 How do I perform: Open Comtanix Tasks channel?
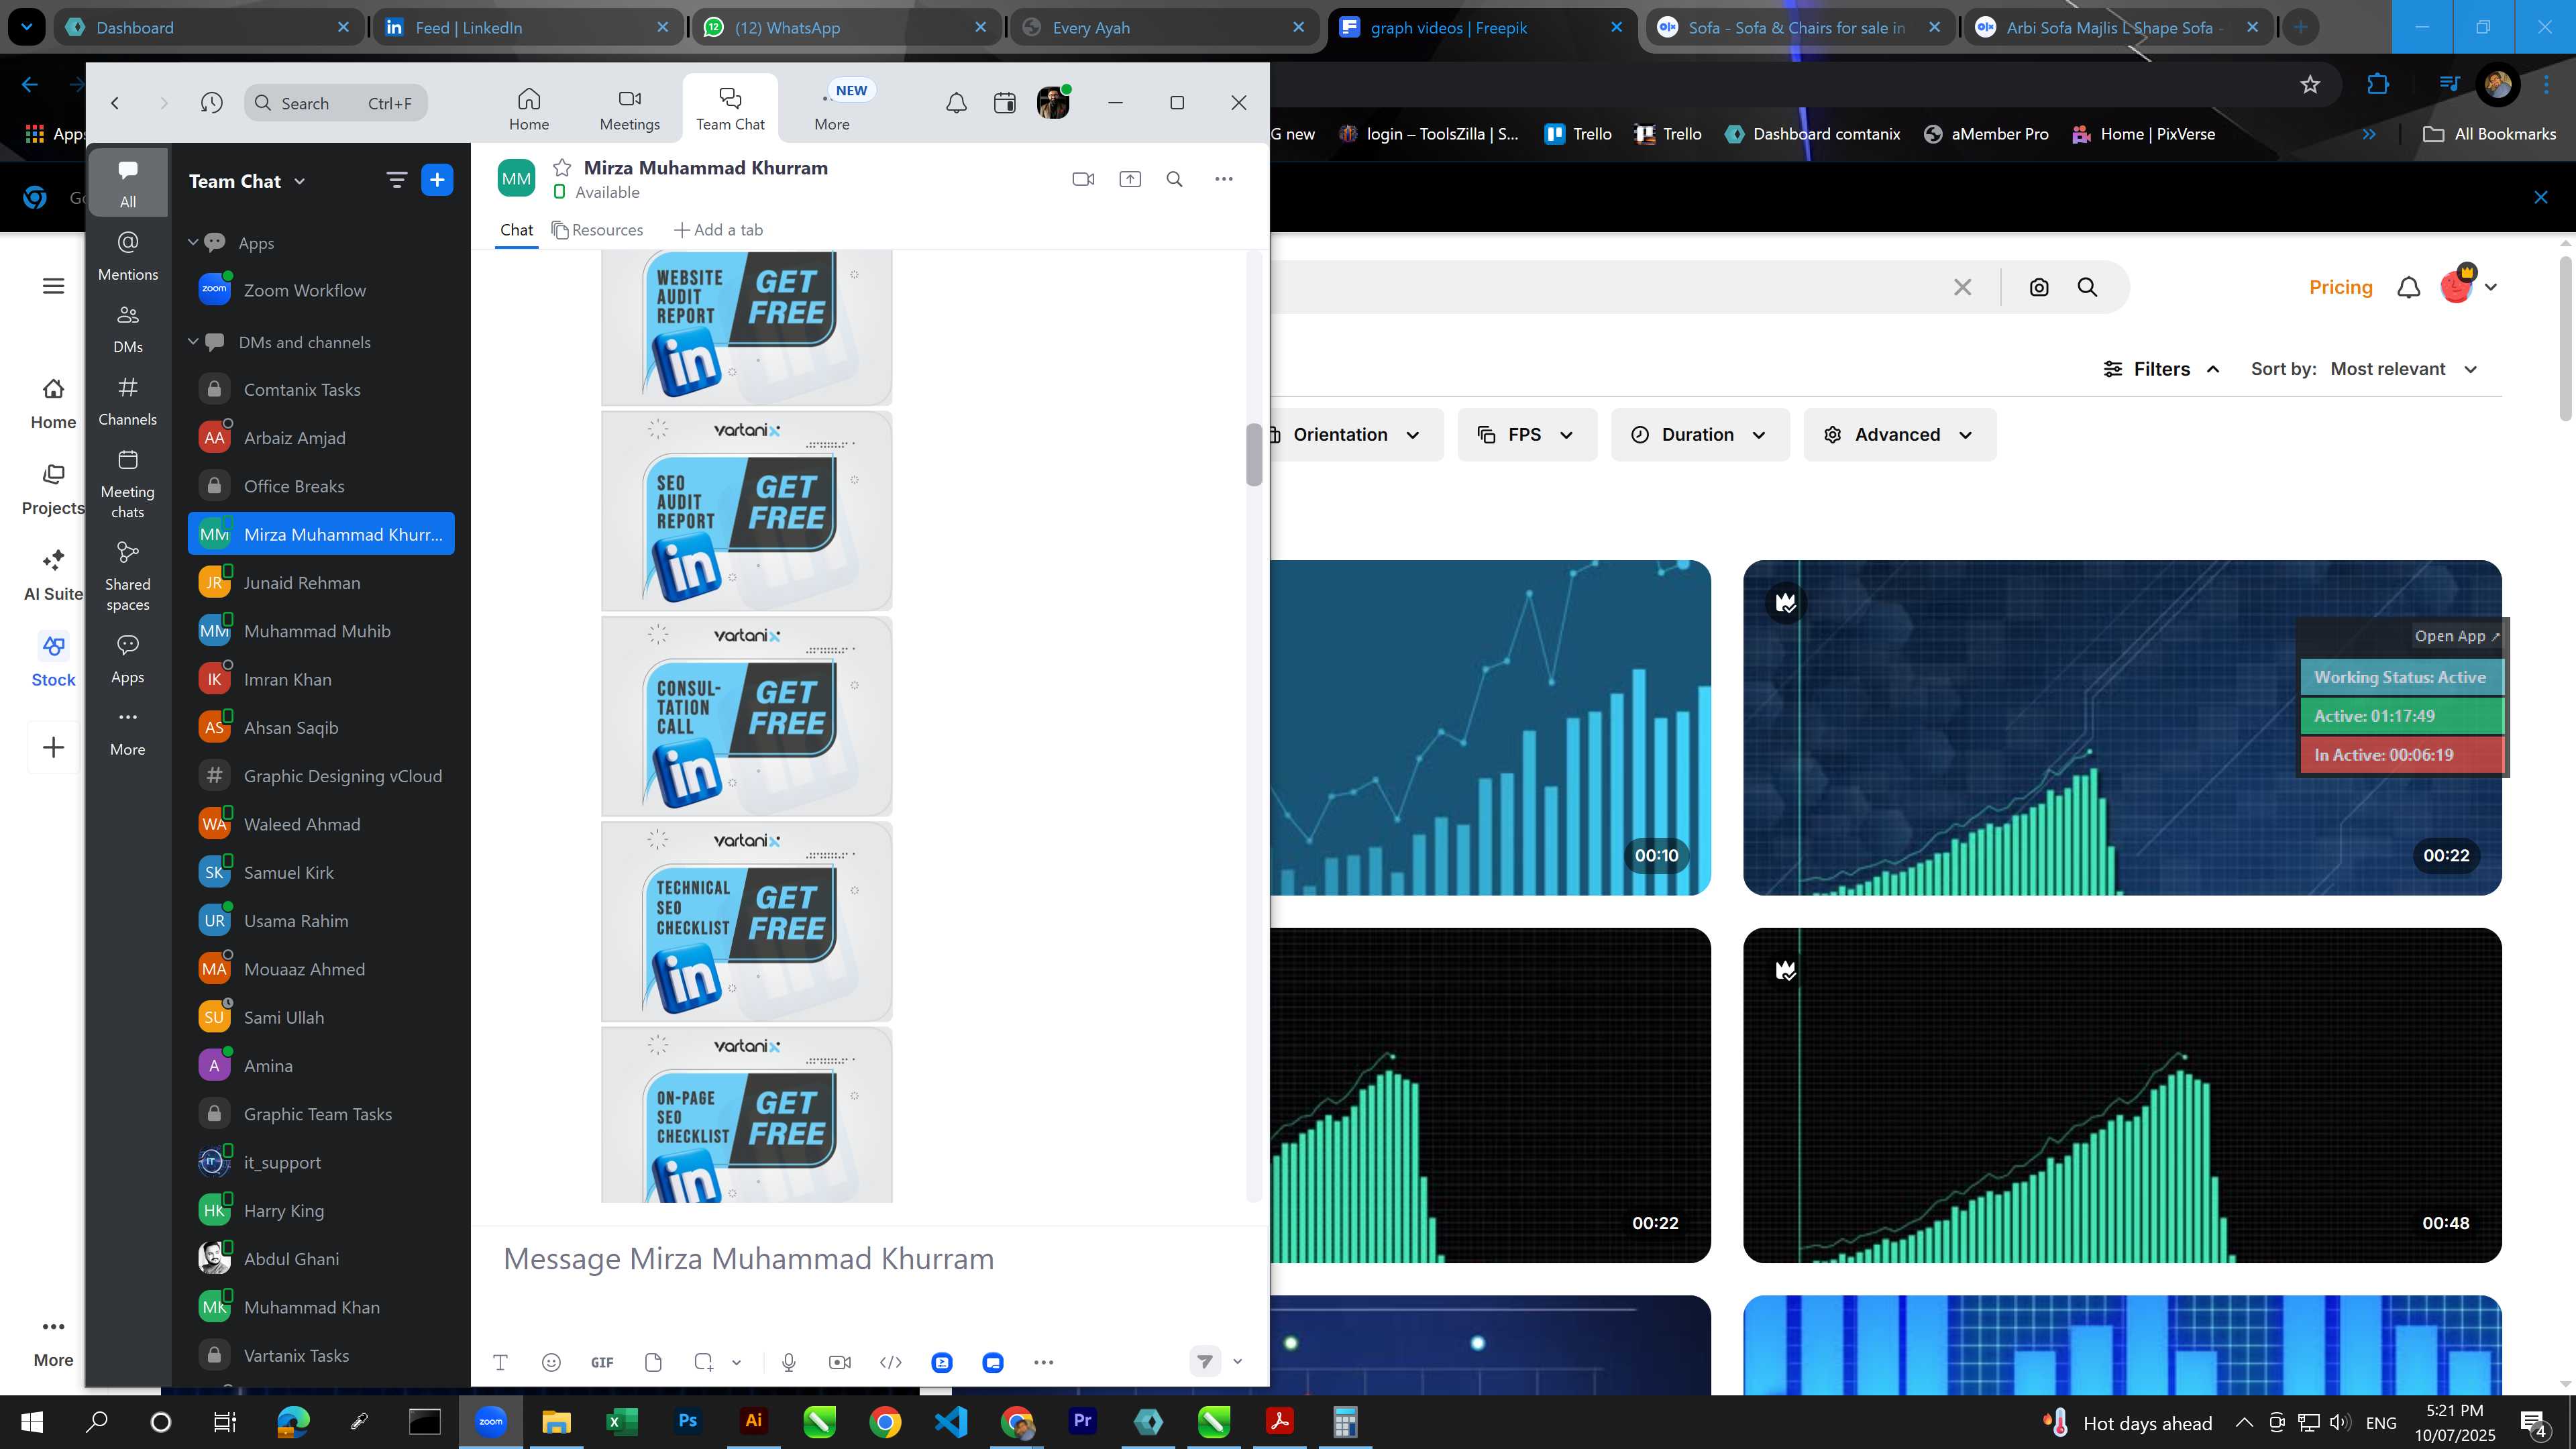(x=321, y=390)
